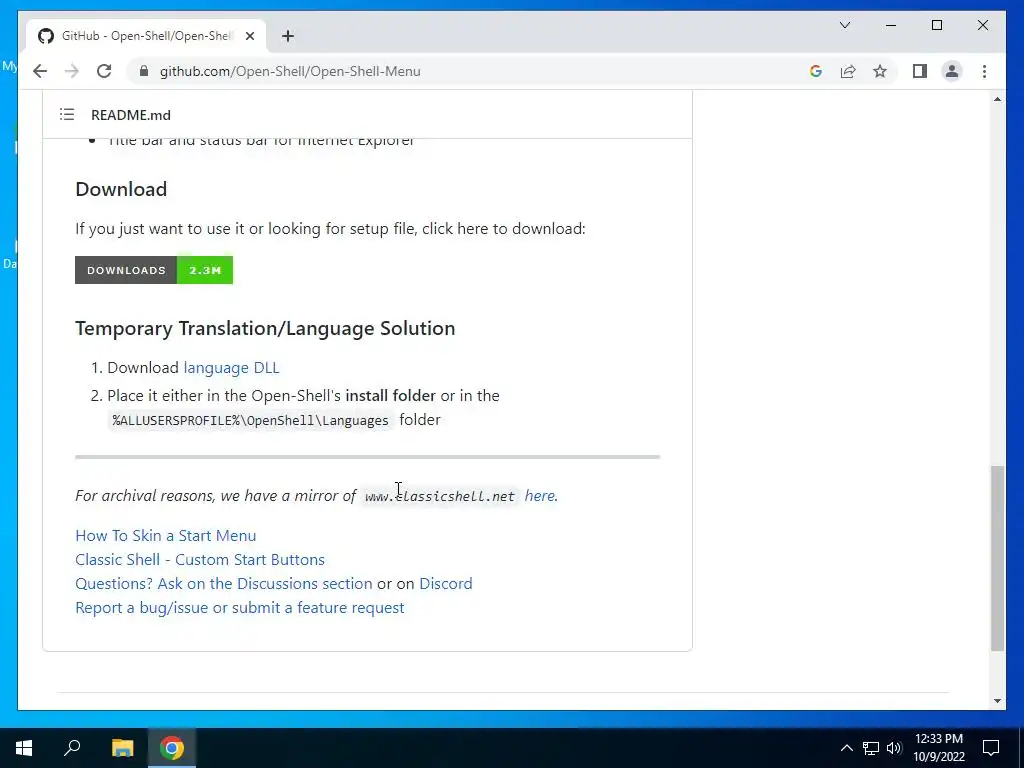The image size is (1024, 768).
Task: Click Temporary Translation/Language Solution heading
Action: pos(265,328)
